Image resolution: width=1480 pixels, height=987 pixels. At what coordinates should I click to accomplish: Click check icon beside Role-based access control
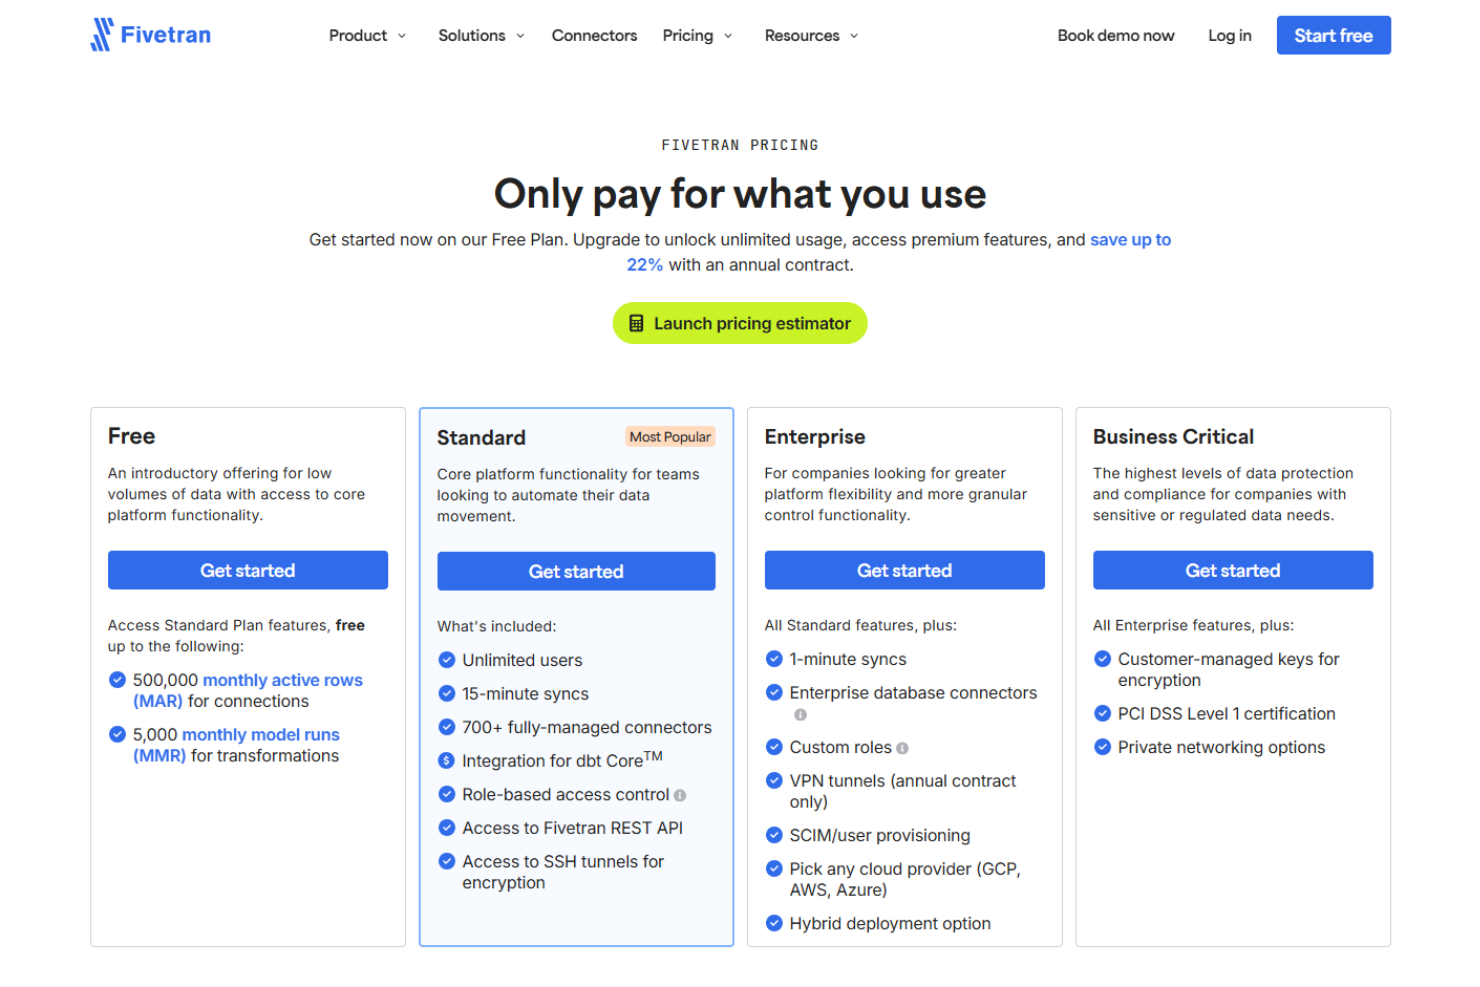pos(447,794)
